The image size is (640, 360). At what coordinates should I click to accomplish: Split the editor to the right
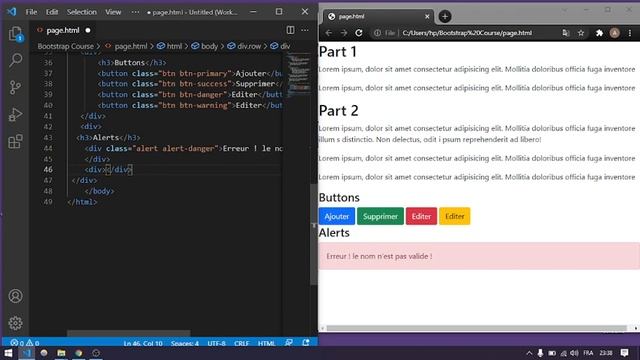(290, 30)
